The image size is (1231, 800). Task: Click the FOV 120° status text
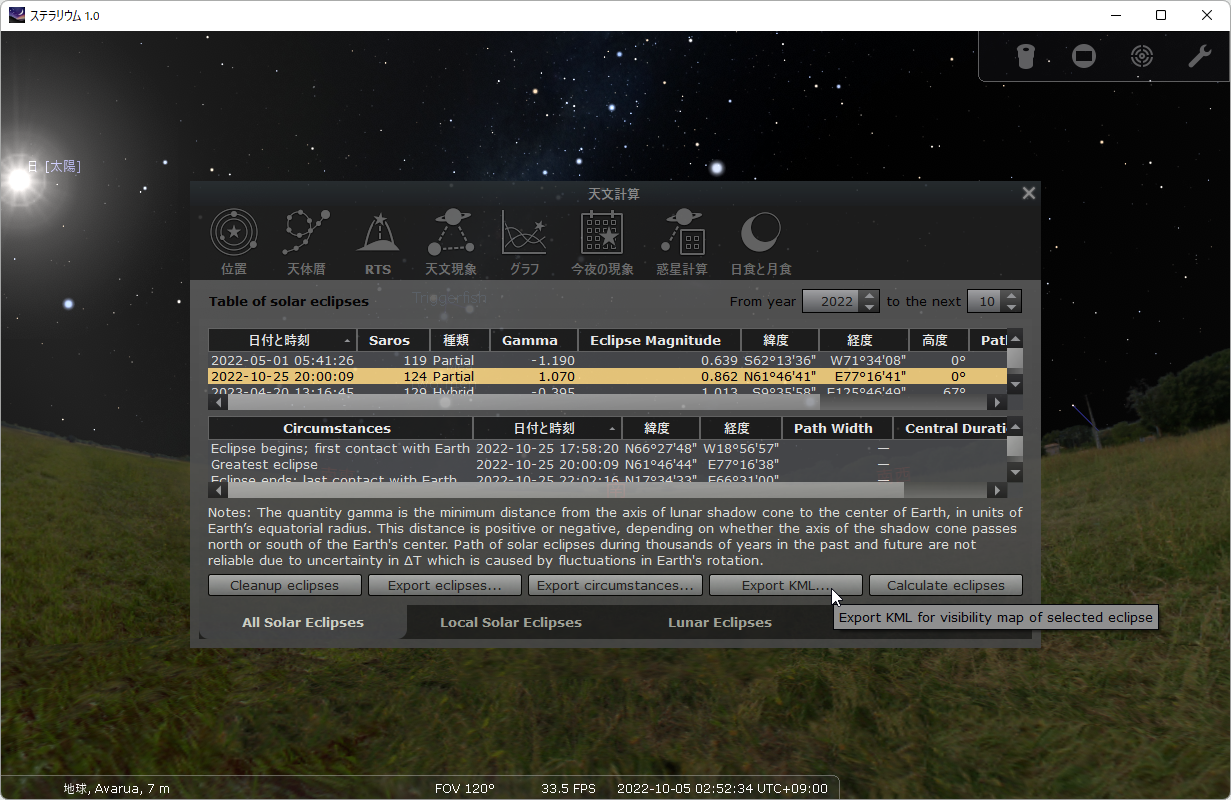[x=465, y=788]
